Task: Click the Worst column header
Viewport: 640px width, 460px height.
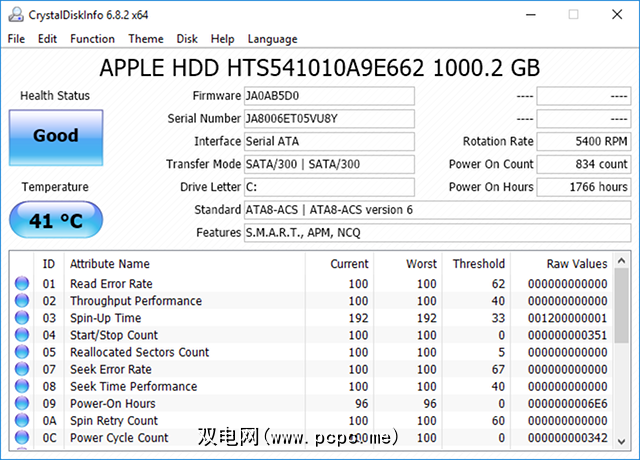Action: pyautogui.click(x=422, y=264)
